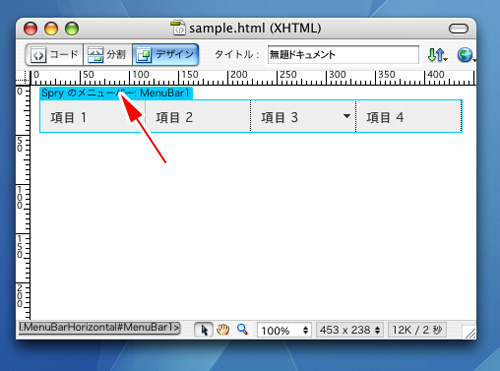Open the 453 x 238 window size dropdown

[x=350, y=330]
